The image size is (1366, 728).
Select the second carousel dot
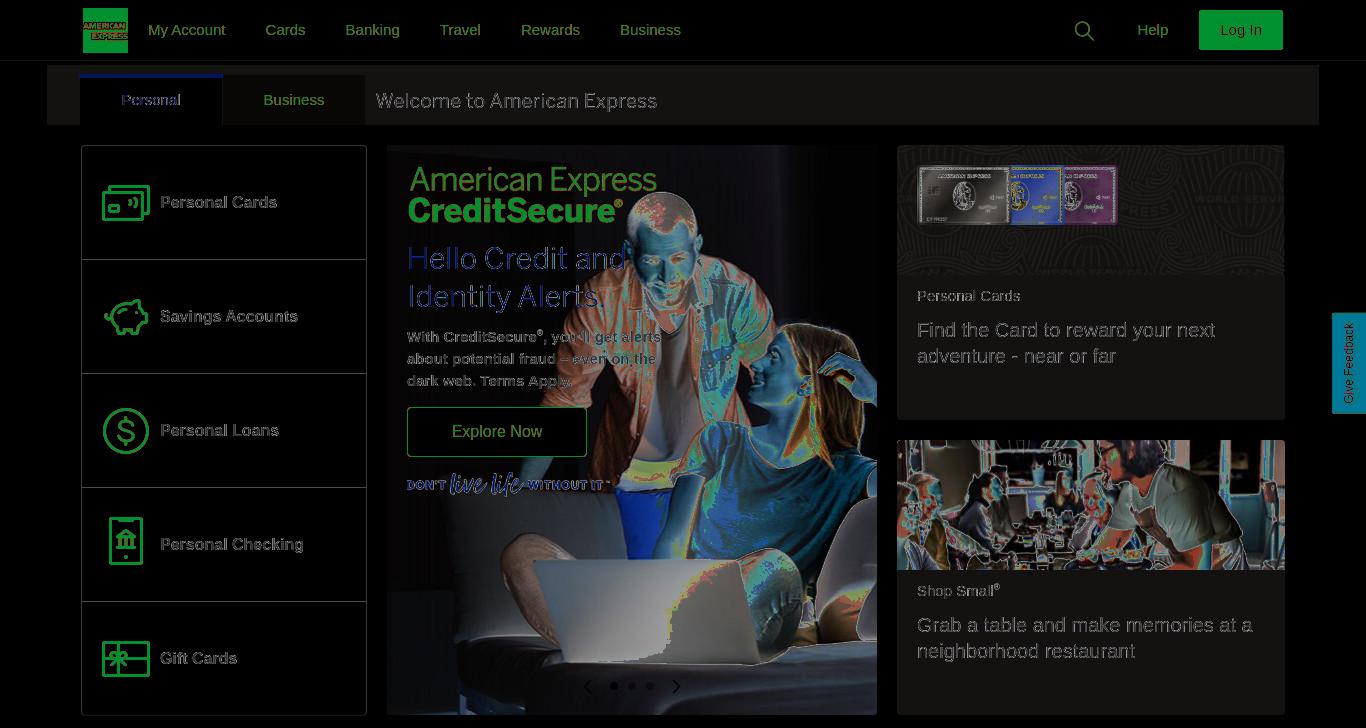pos(632,686)
